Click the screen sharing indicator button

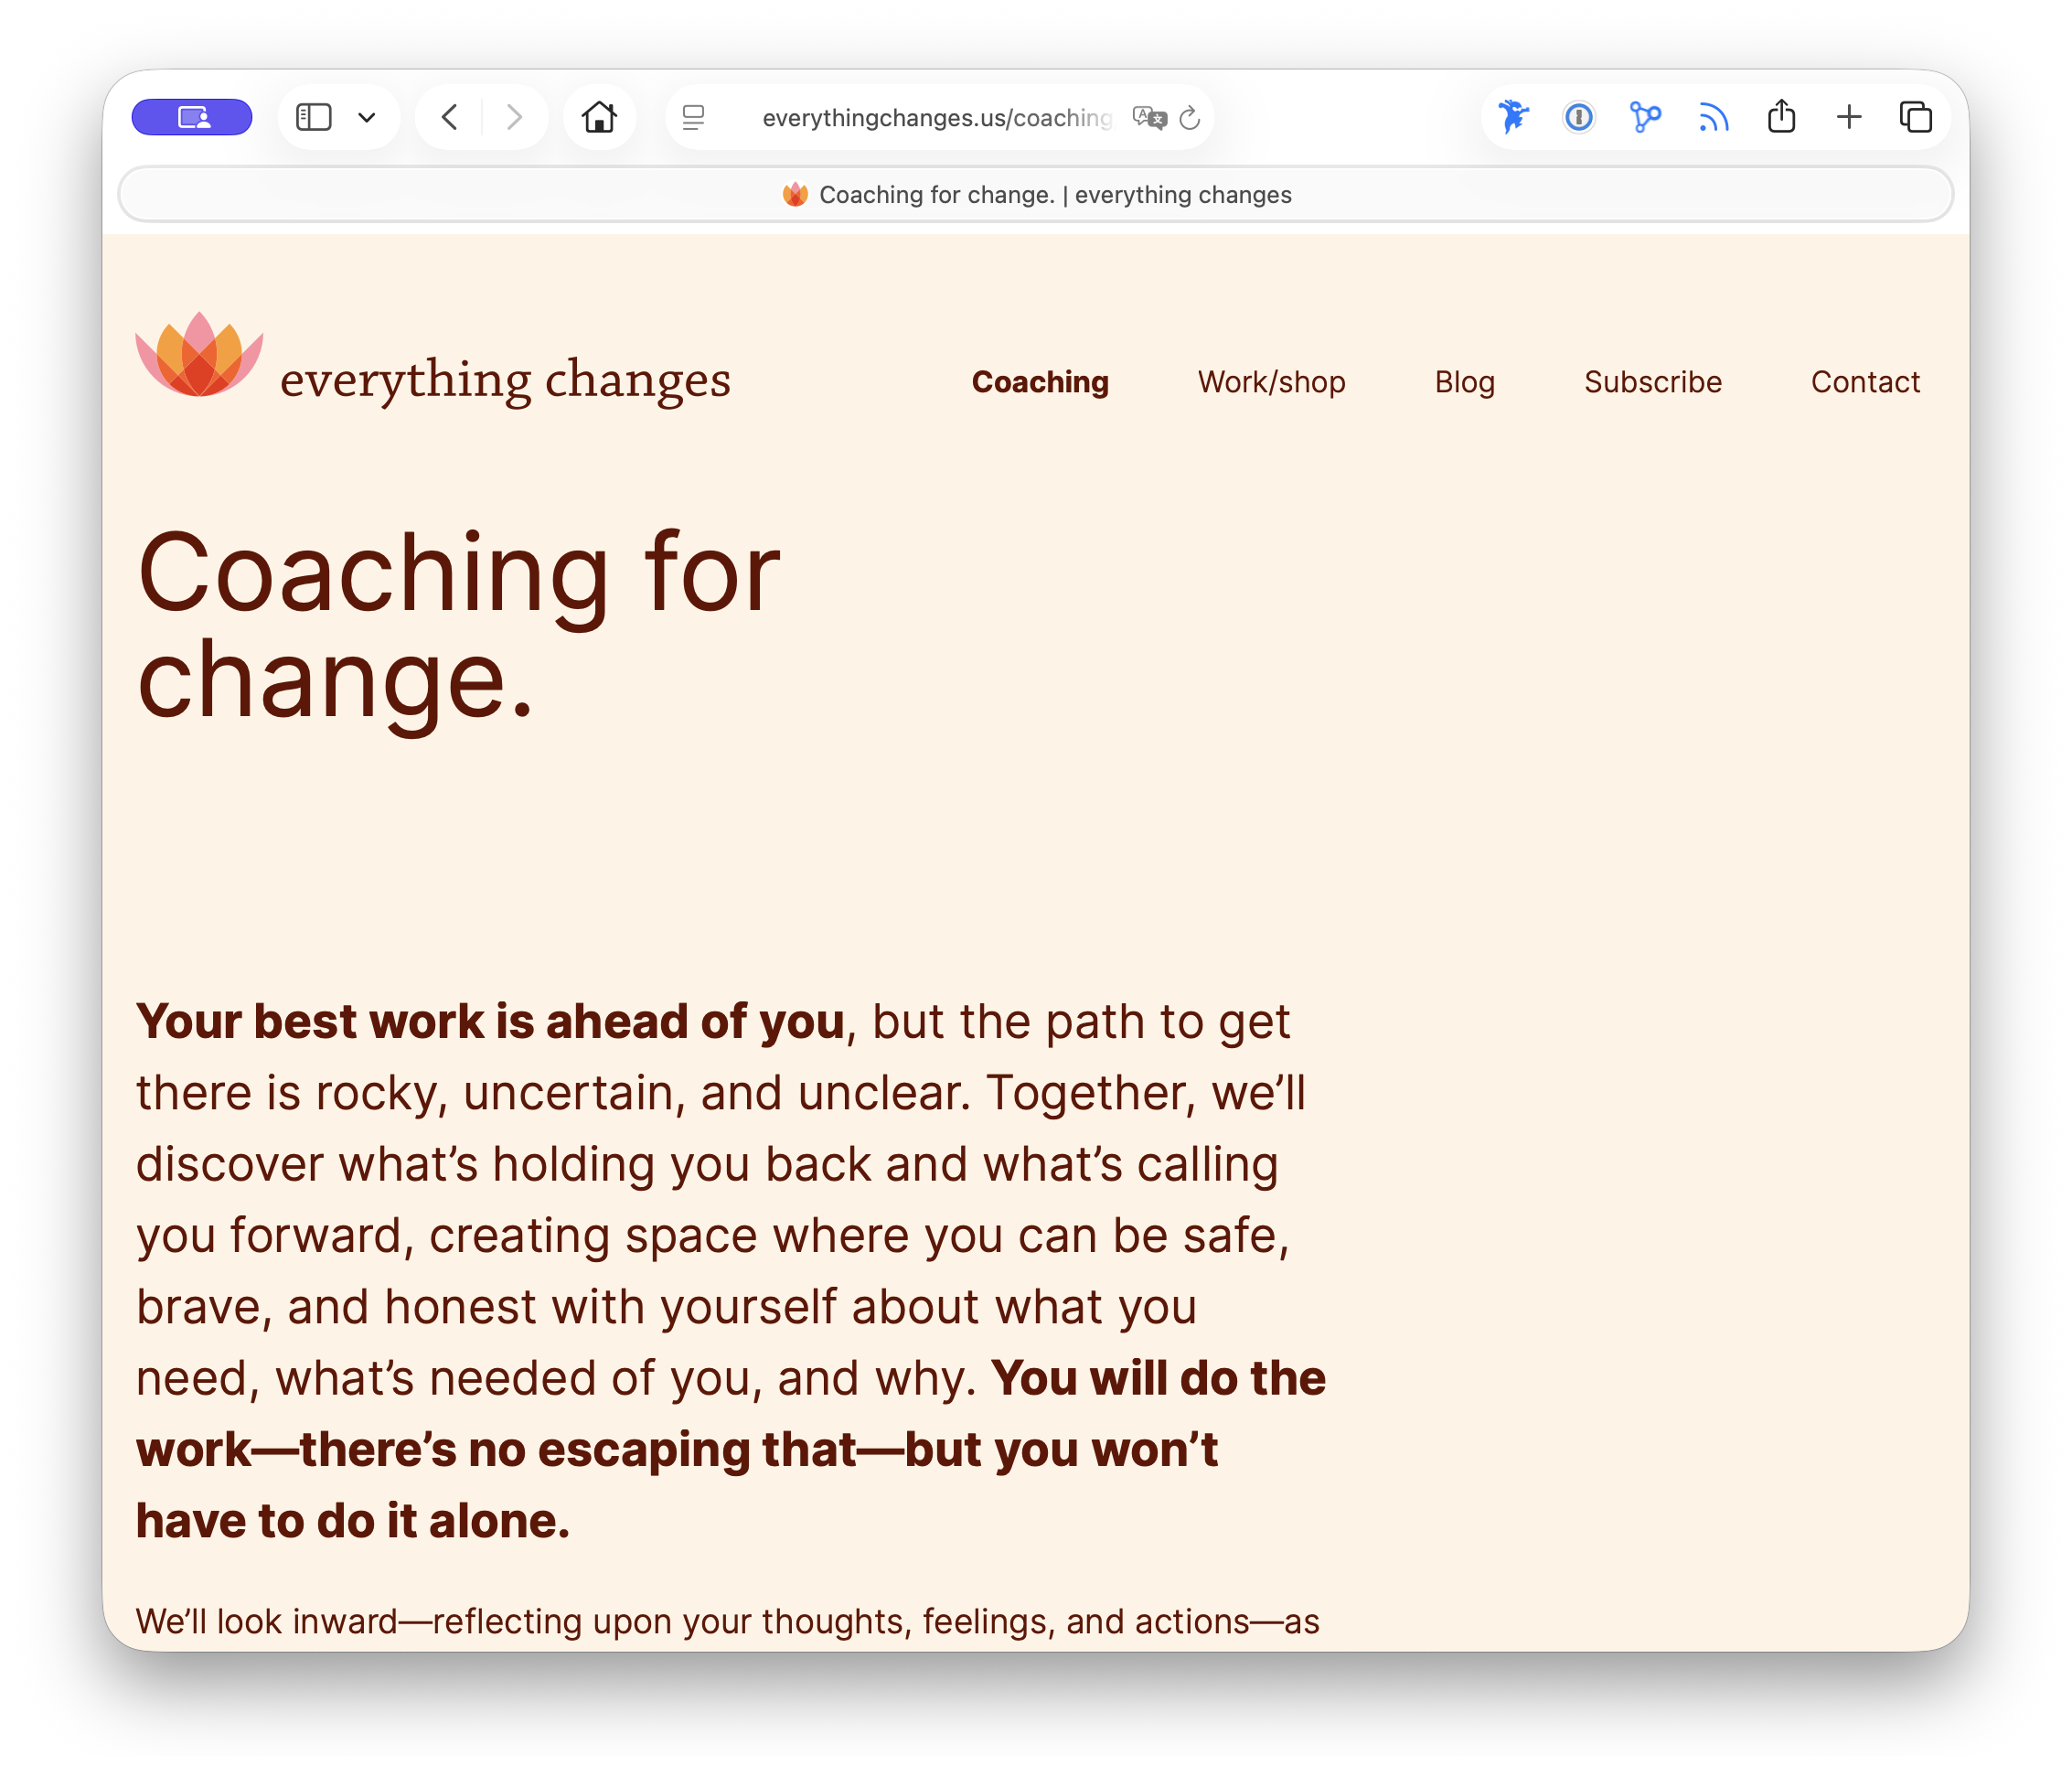tap(192, 117)
